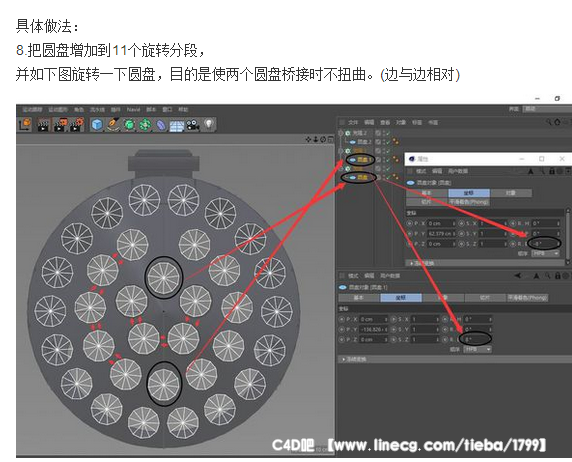572x462 pixels.
Task: Open the Window menu in main menu bar
Action: (x=167, y=110)
